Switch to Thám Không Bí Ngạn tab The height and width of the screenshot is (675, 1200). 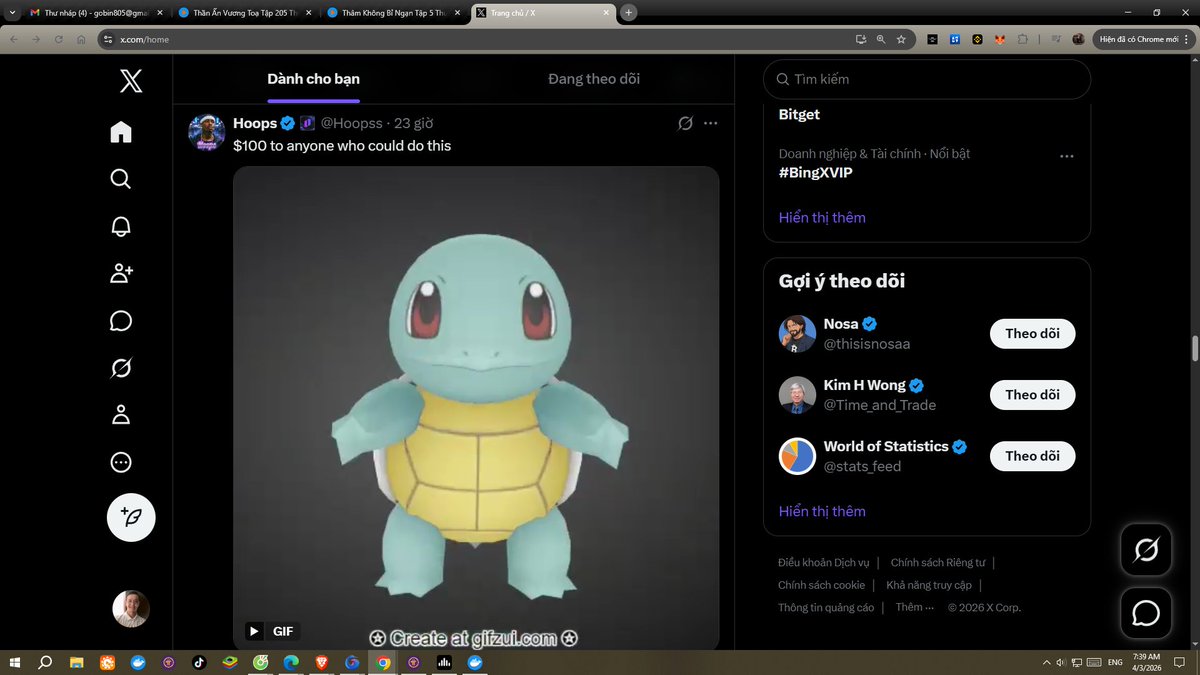pos(394,13)
